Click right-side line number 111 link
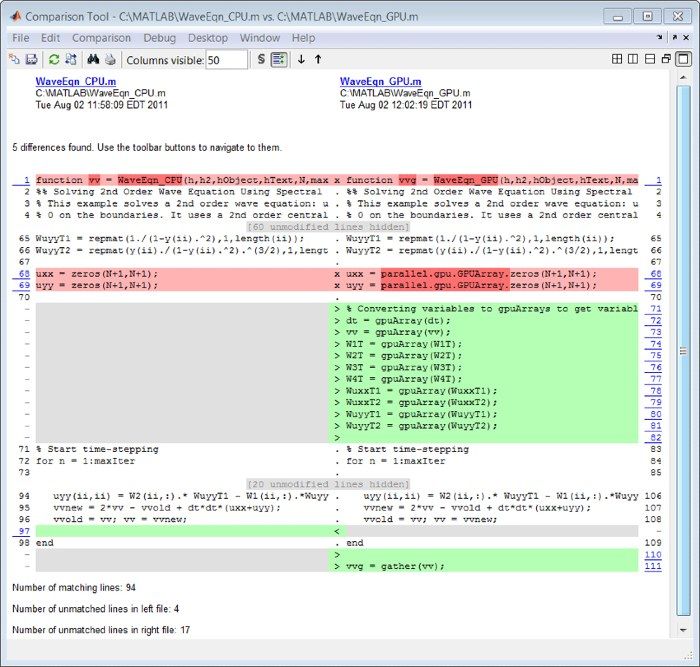This screenshot has width=700, height=667. (x=653, y=567)
